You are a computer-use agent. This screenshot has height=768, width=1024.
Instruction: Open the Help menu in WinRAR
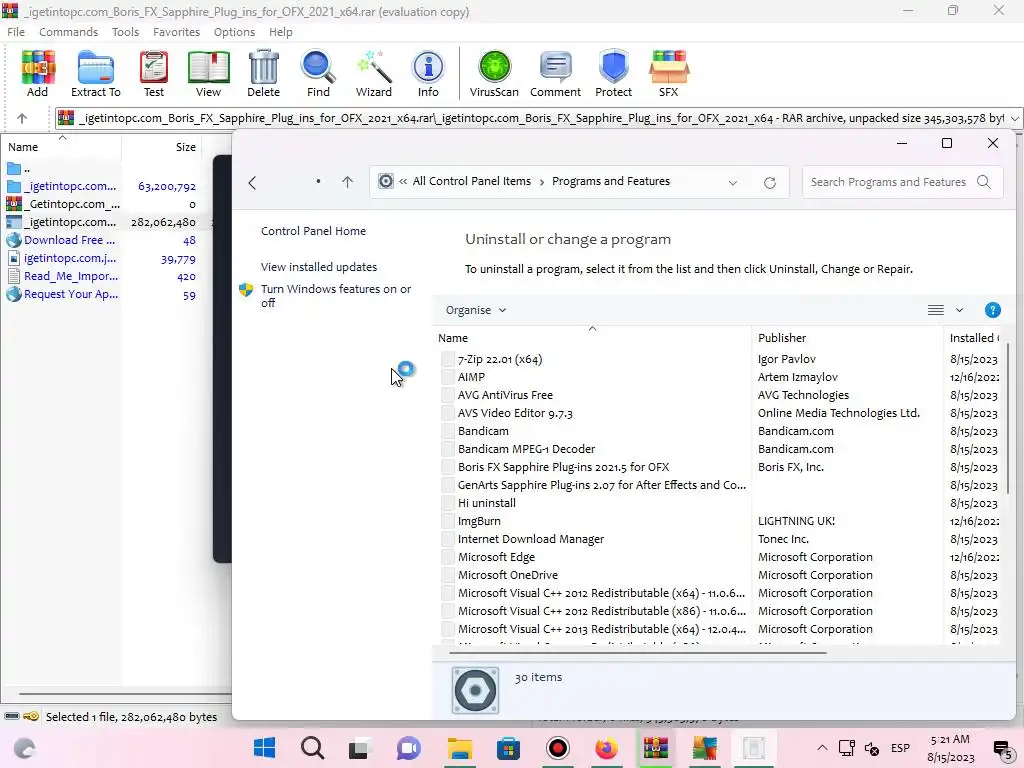(281, 32)
